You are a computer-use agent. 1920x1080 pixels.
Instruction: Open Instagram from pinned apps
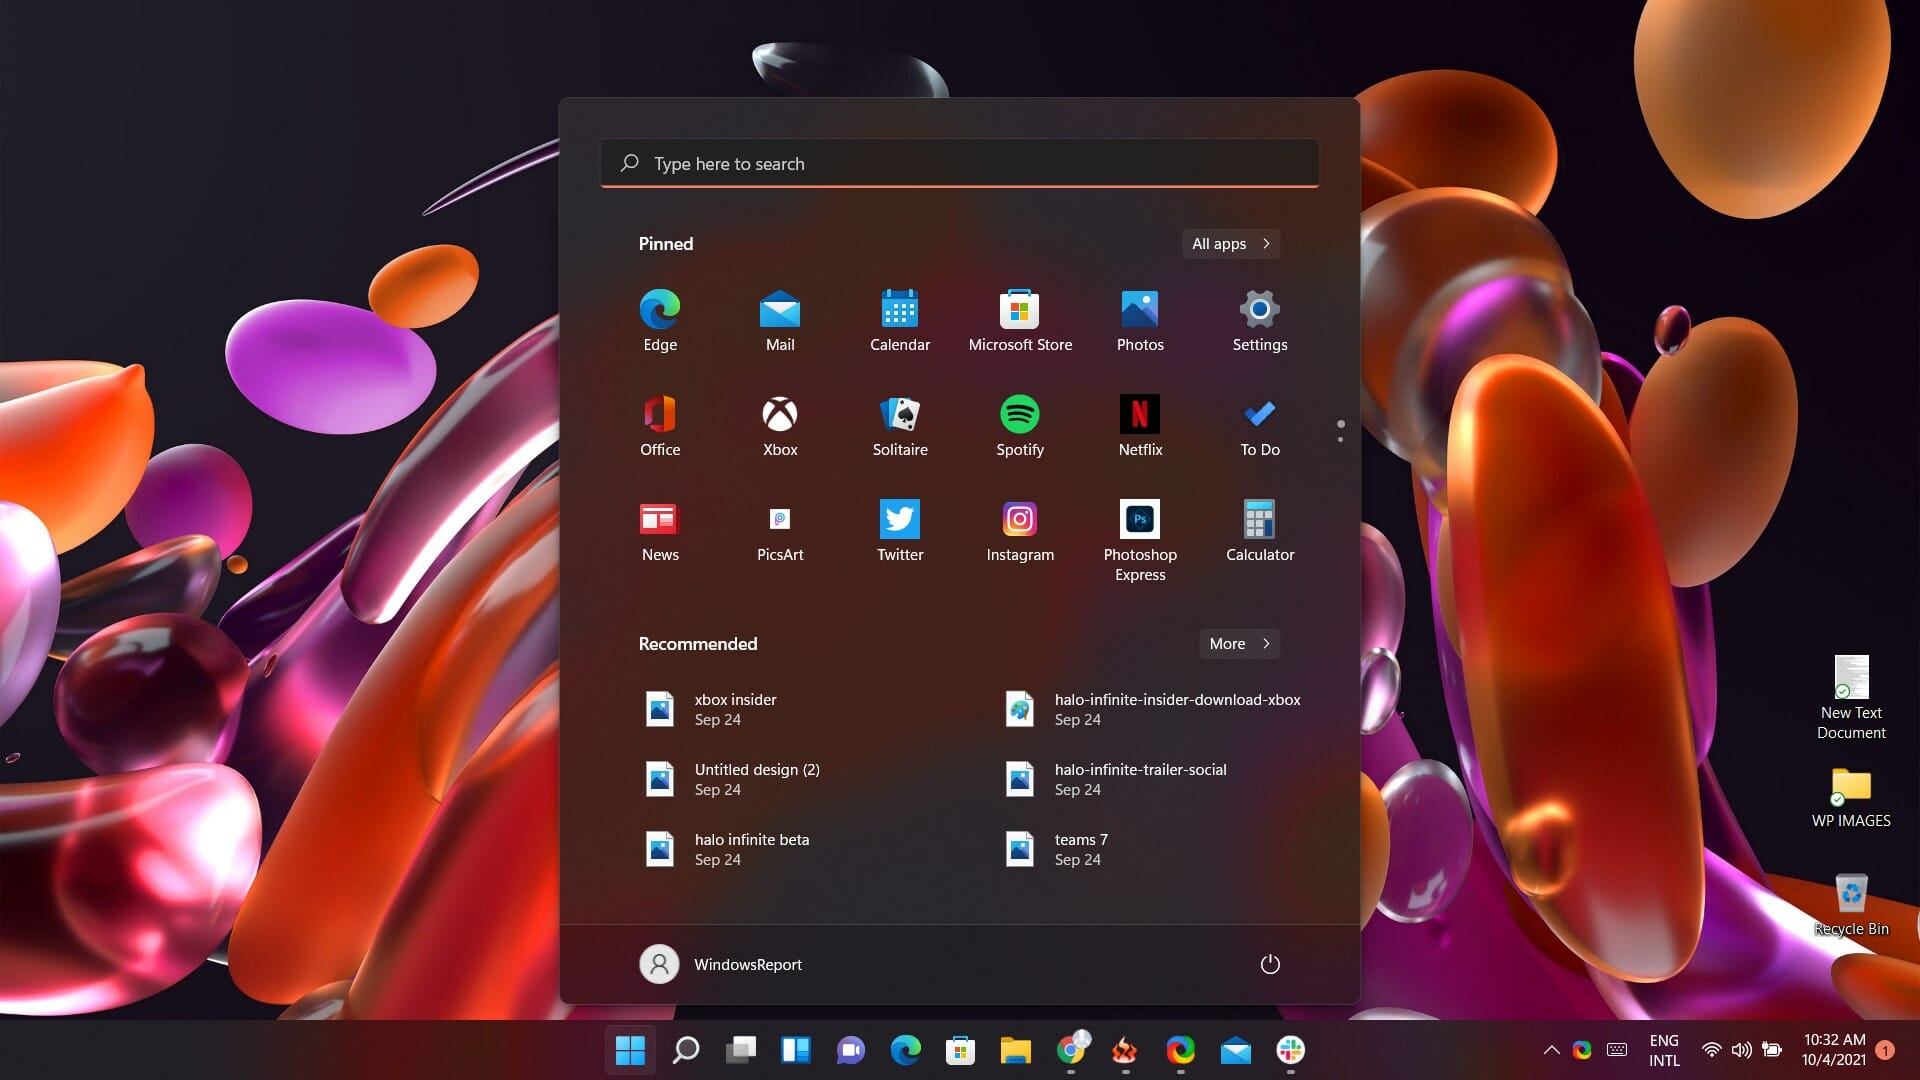pos(1019,520)
